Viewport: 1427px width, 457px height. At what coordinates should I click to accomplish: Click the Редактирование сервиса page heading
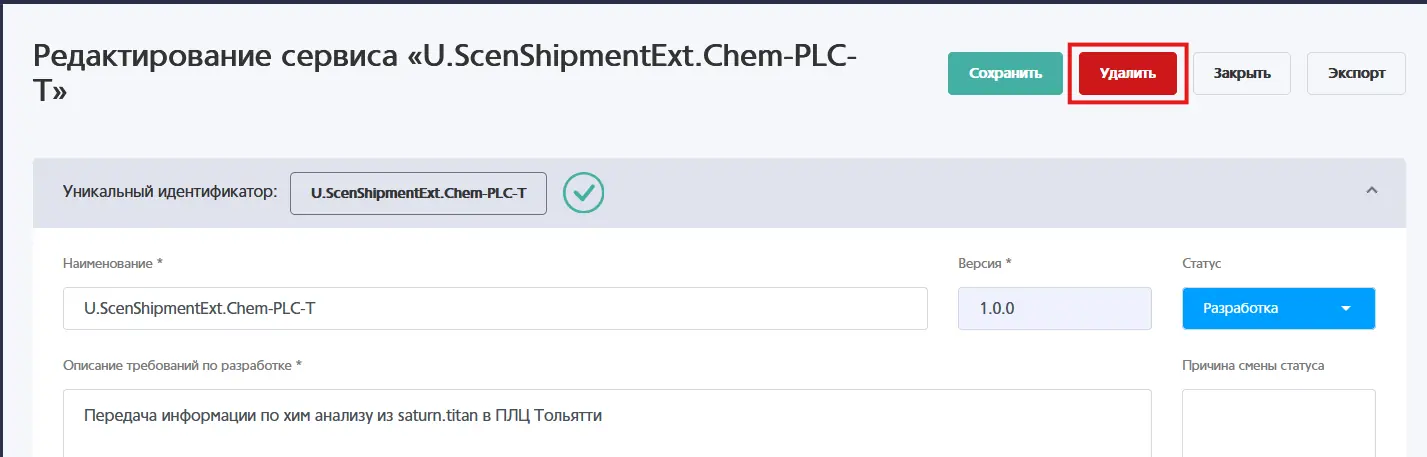(446, 73)
